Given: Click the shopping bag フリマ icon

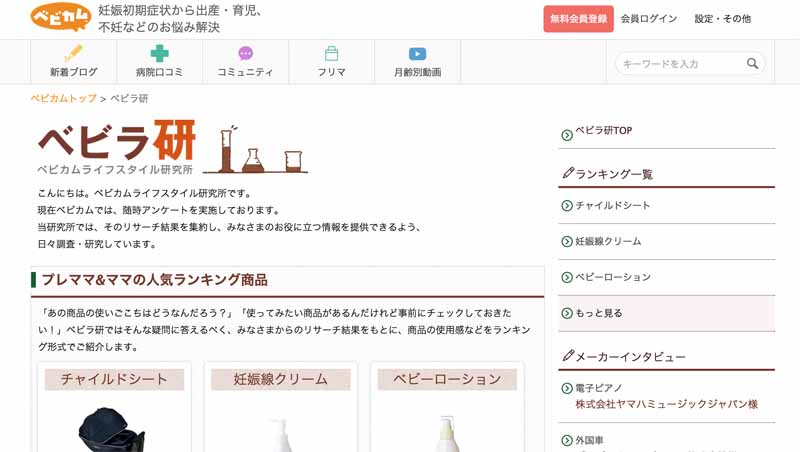Looking at the screenshot, I should coord(332,53).
